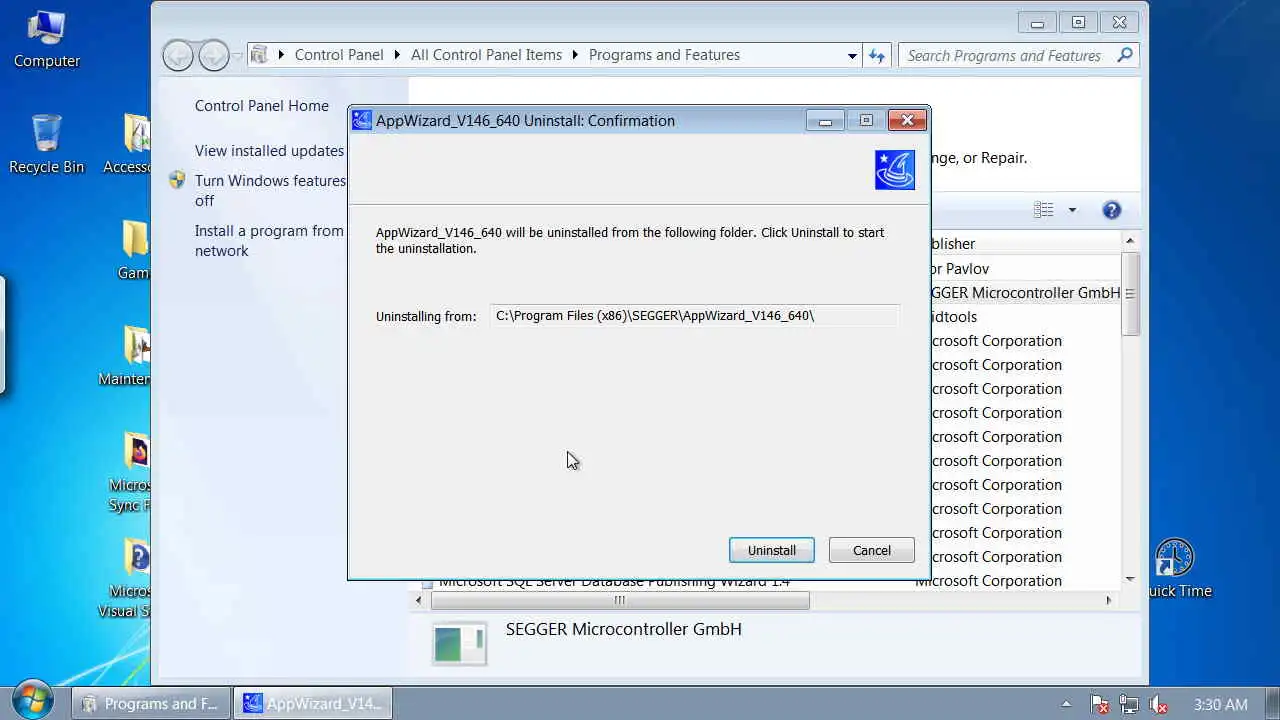Expand the address bar history dropdown
This screenshot has height=720, width=1280.
click(x=852, y=56)
